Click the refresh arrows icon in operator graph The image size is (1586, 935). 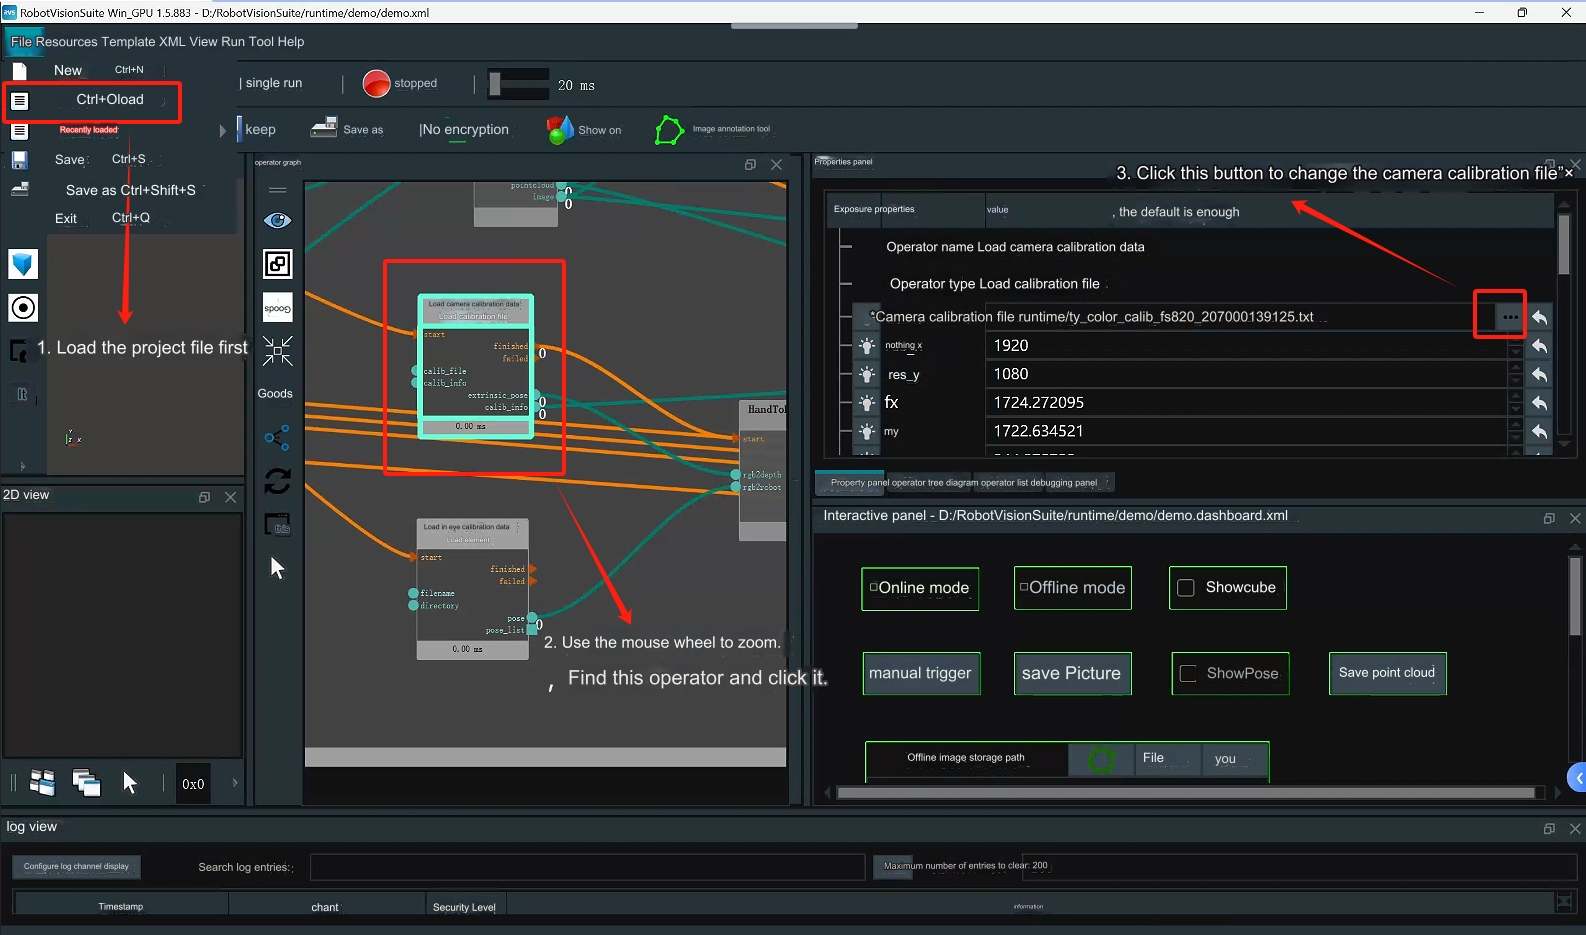pyautogui.click(x=277, y=481)
